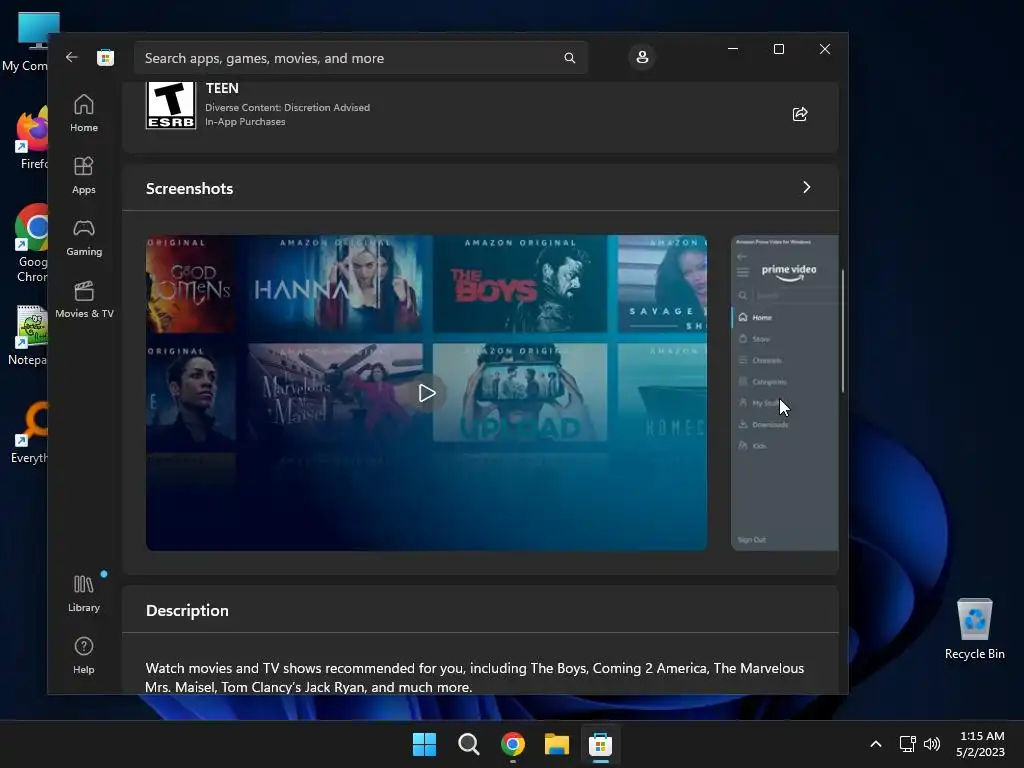The width and height of the screenshot is (1024, 768).
Task: Open the Windows Start menu
Action: tap(424, 744)
